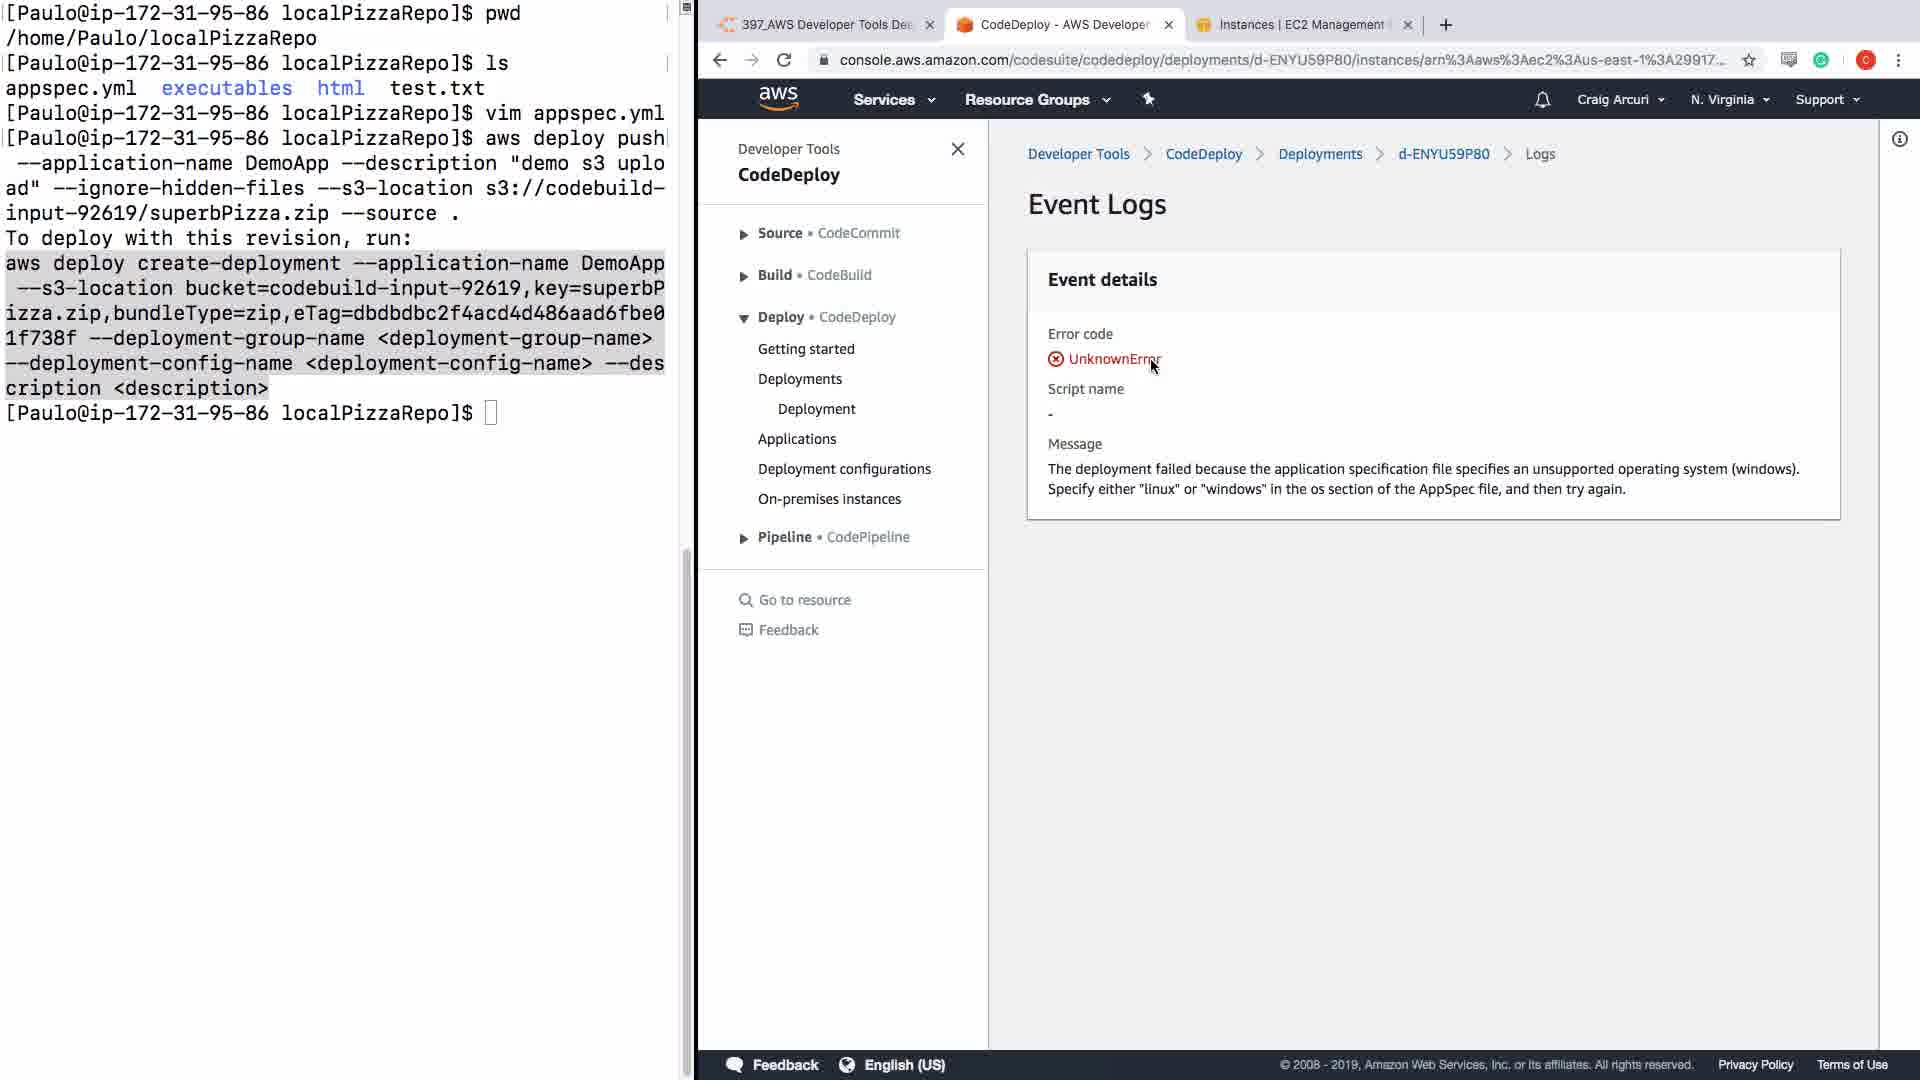Switch to the 397_AWS Developer Tools tab
This screenshot has height=1080, width=1920.
pyautogui.click(x=825, y=25)
